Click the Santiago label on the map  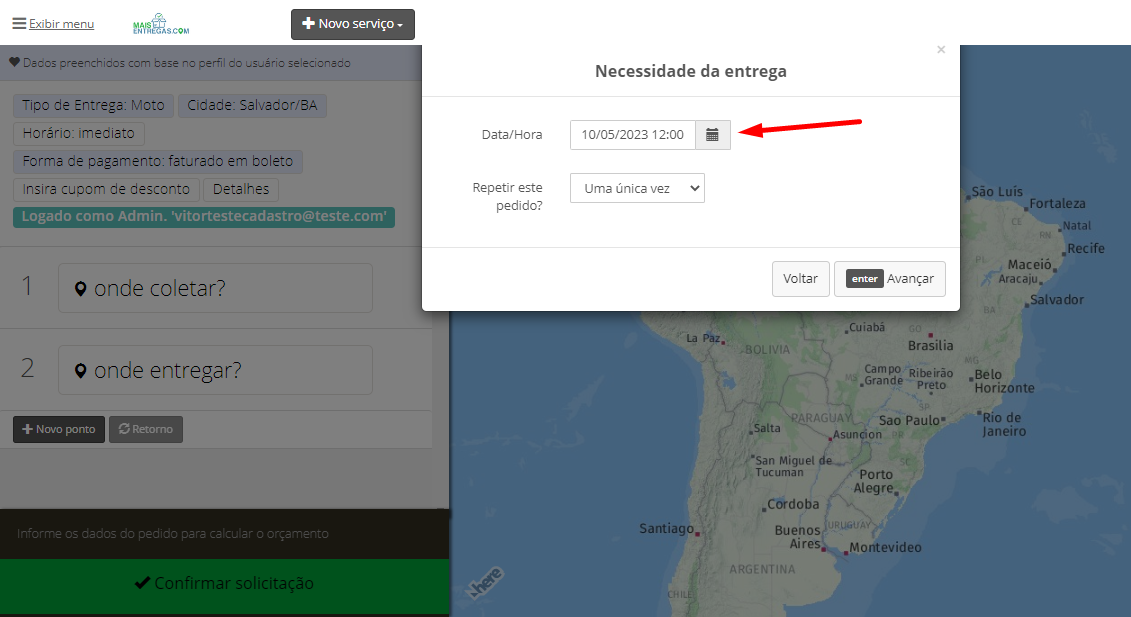pyautogui.click(x=666, y=528)
